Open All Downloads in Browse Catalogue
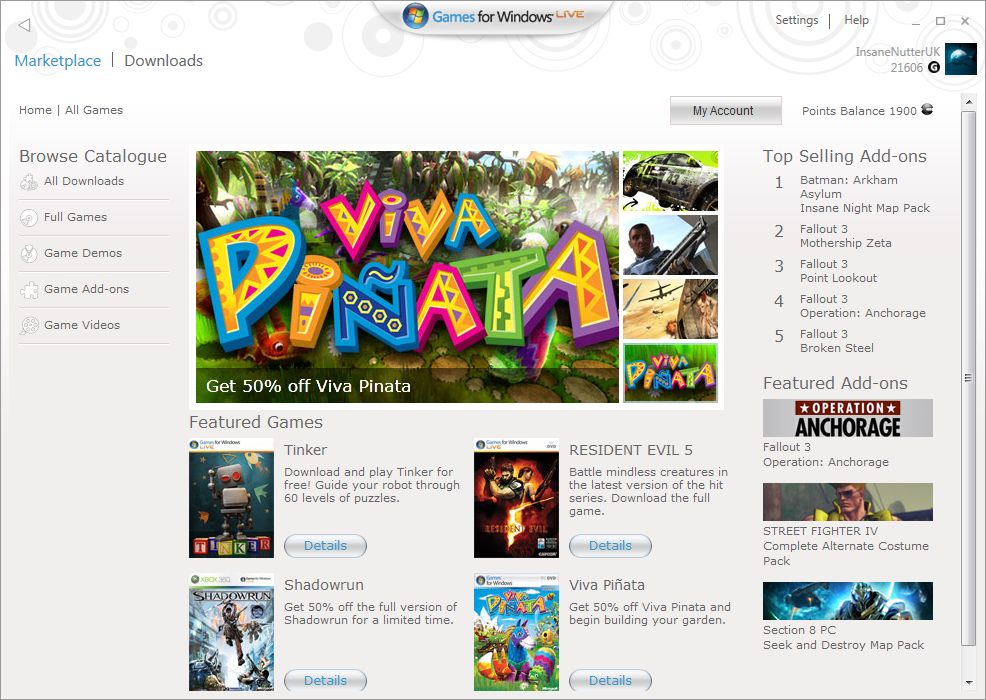The height and width of the screenshot is (700, 986). tap(84, 181)
